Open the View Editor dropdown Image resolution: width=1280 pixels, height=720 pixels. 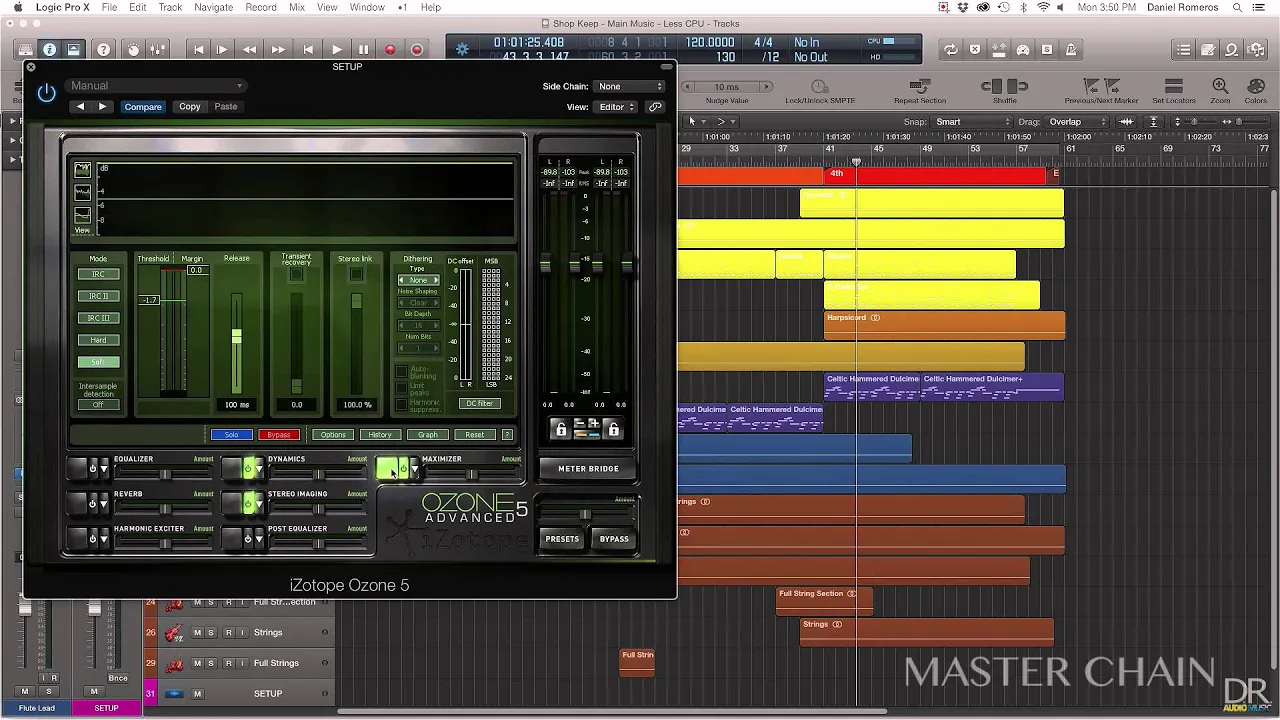coord(617,107)
